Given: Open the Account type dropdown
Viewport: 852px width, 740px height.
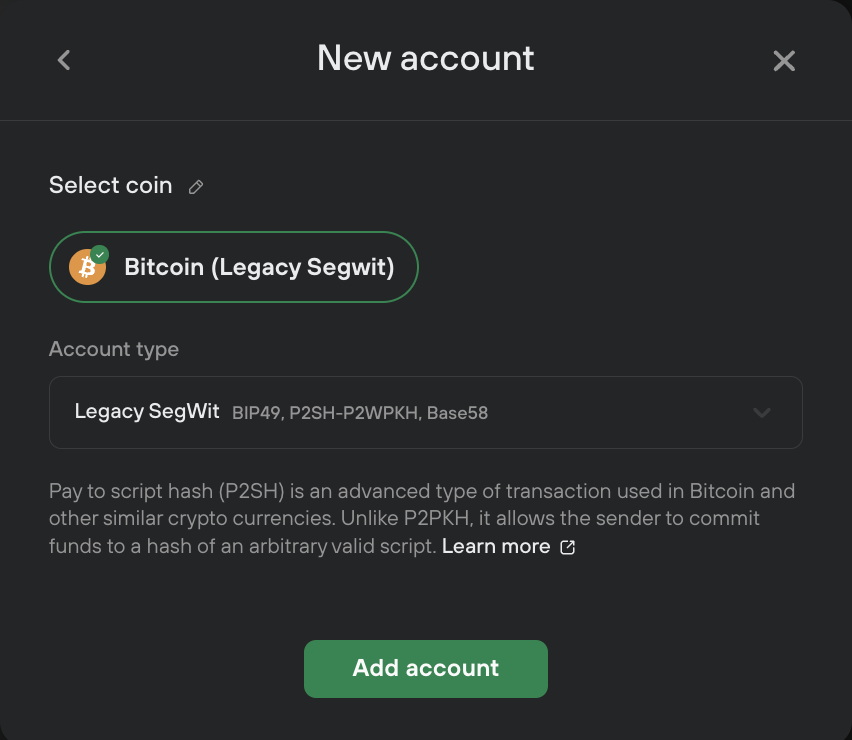Looking at the screenshot, I should point(425,412).
